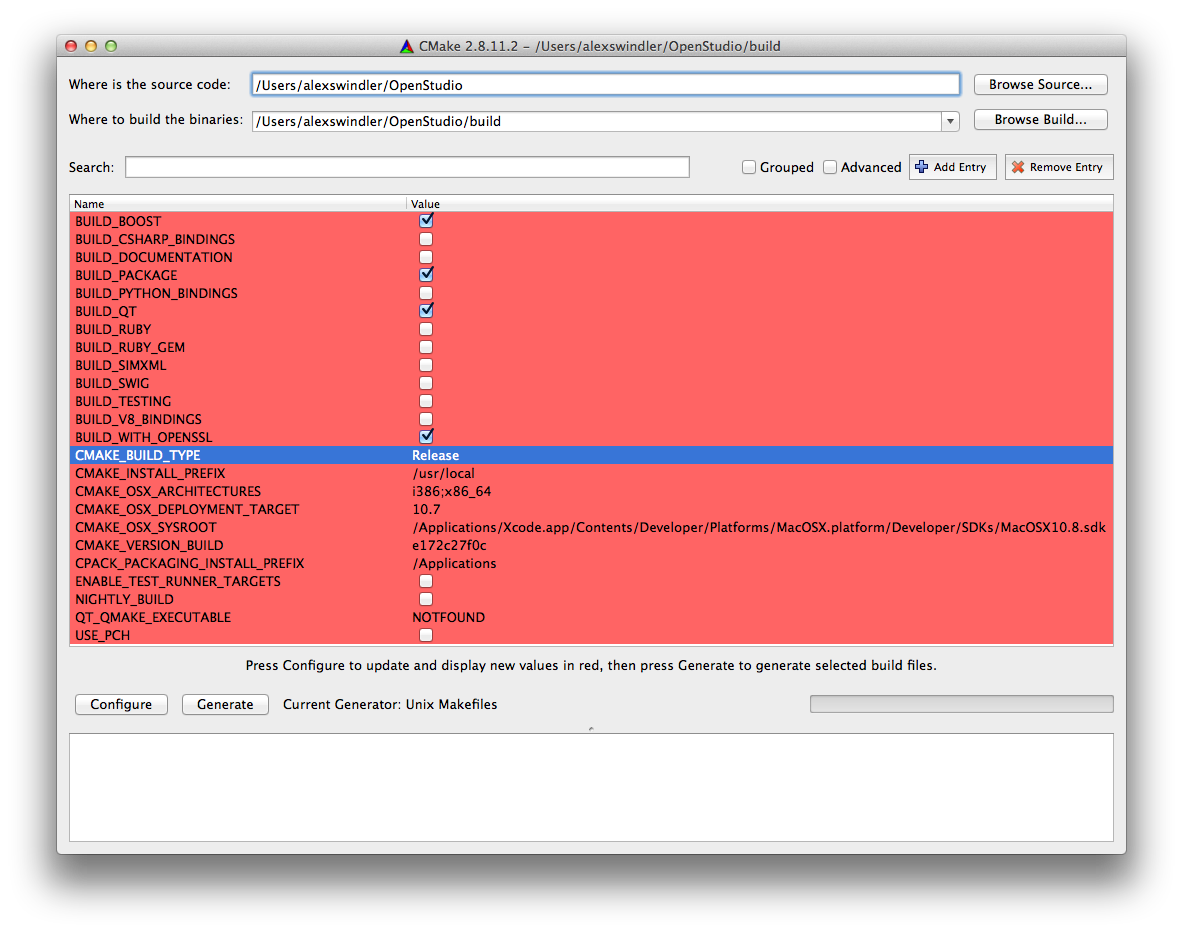Screen dimensions: 1183x933
Task: Click the progress bar next to generator
Action: [961, 704]
